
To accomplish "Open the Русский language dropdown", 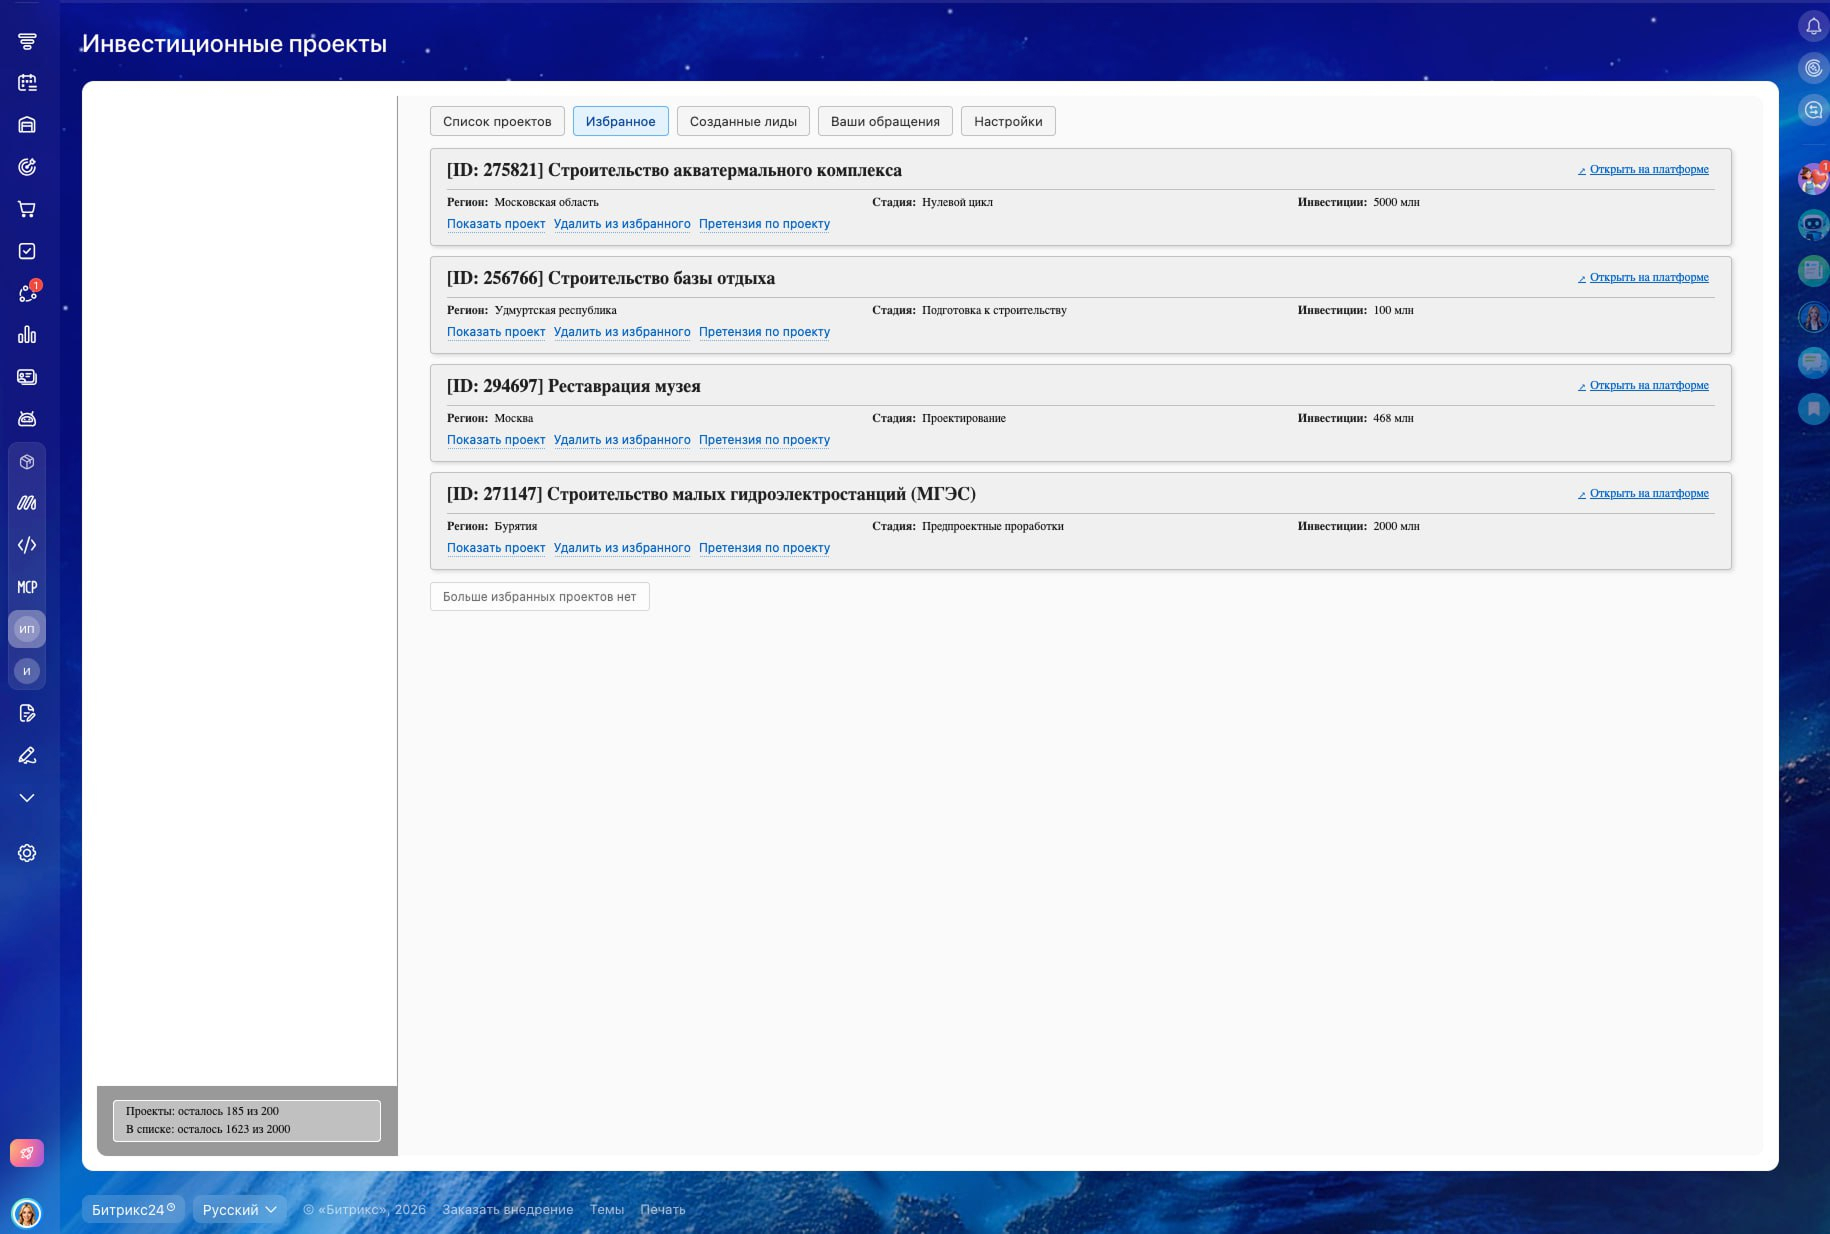I will click(239, 1209).
